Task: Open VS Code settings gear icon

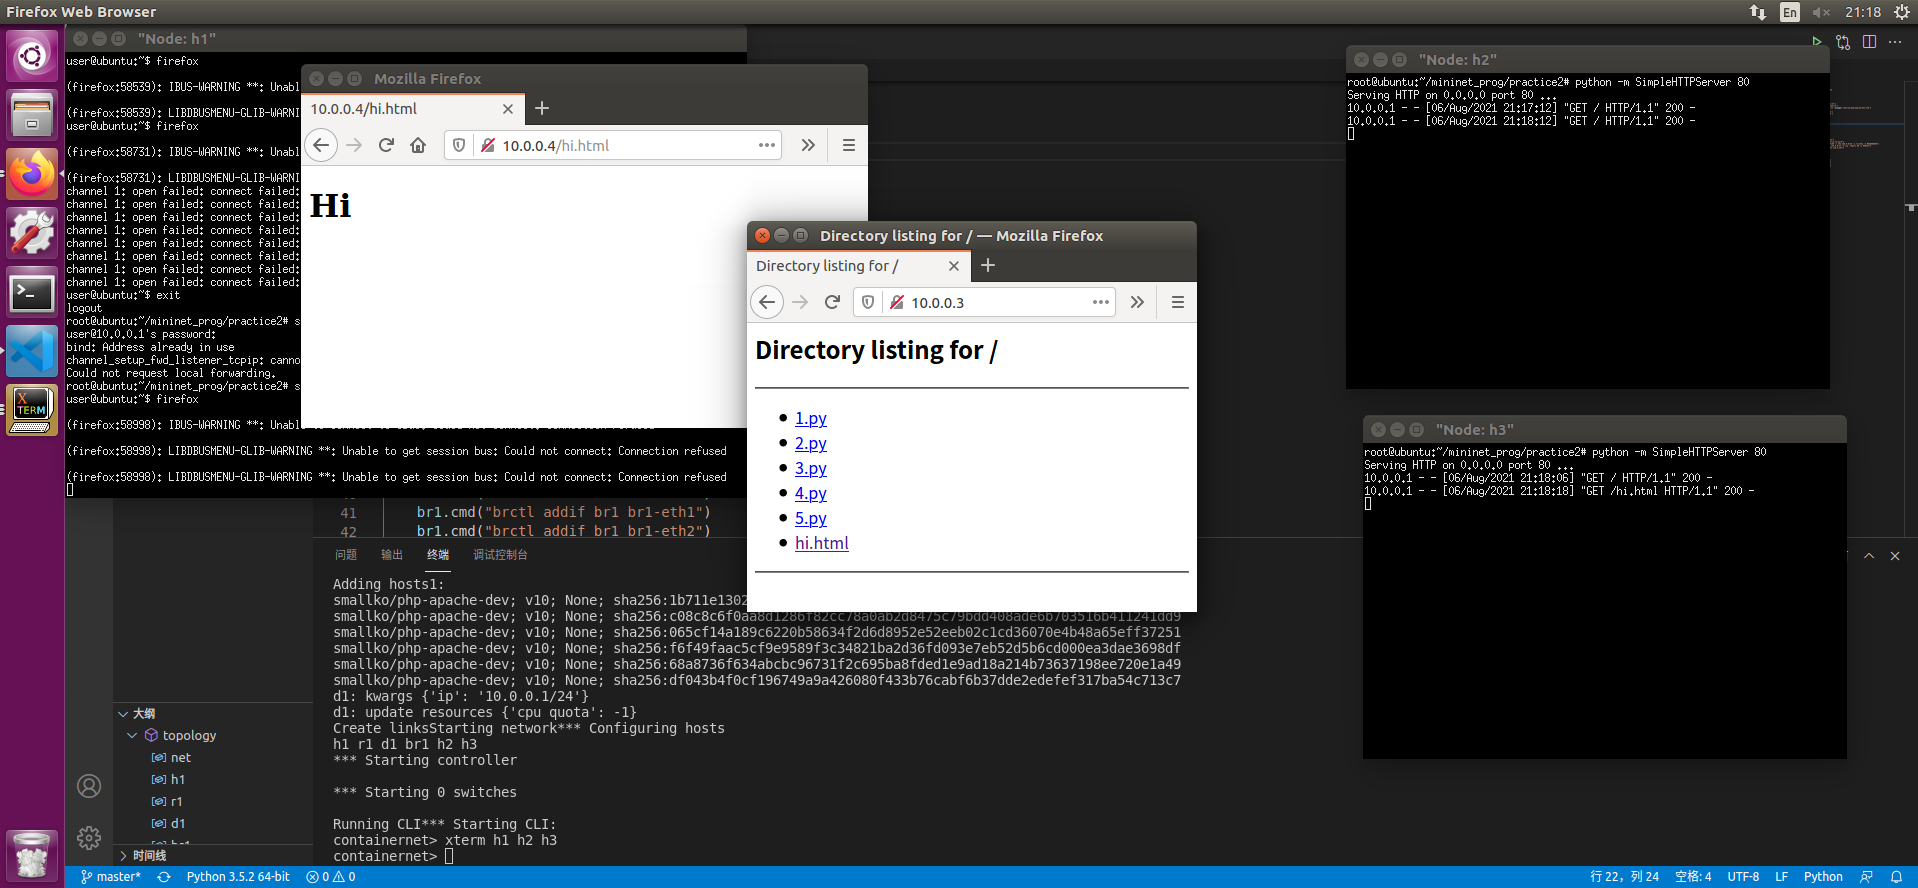Action: 89,838
